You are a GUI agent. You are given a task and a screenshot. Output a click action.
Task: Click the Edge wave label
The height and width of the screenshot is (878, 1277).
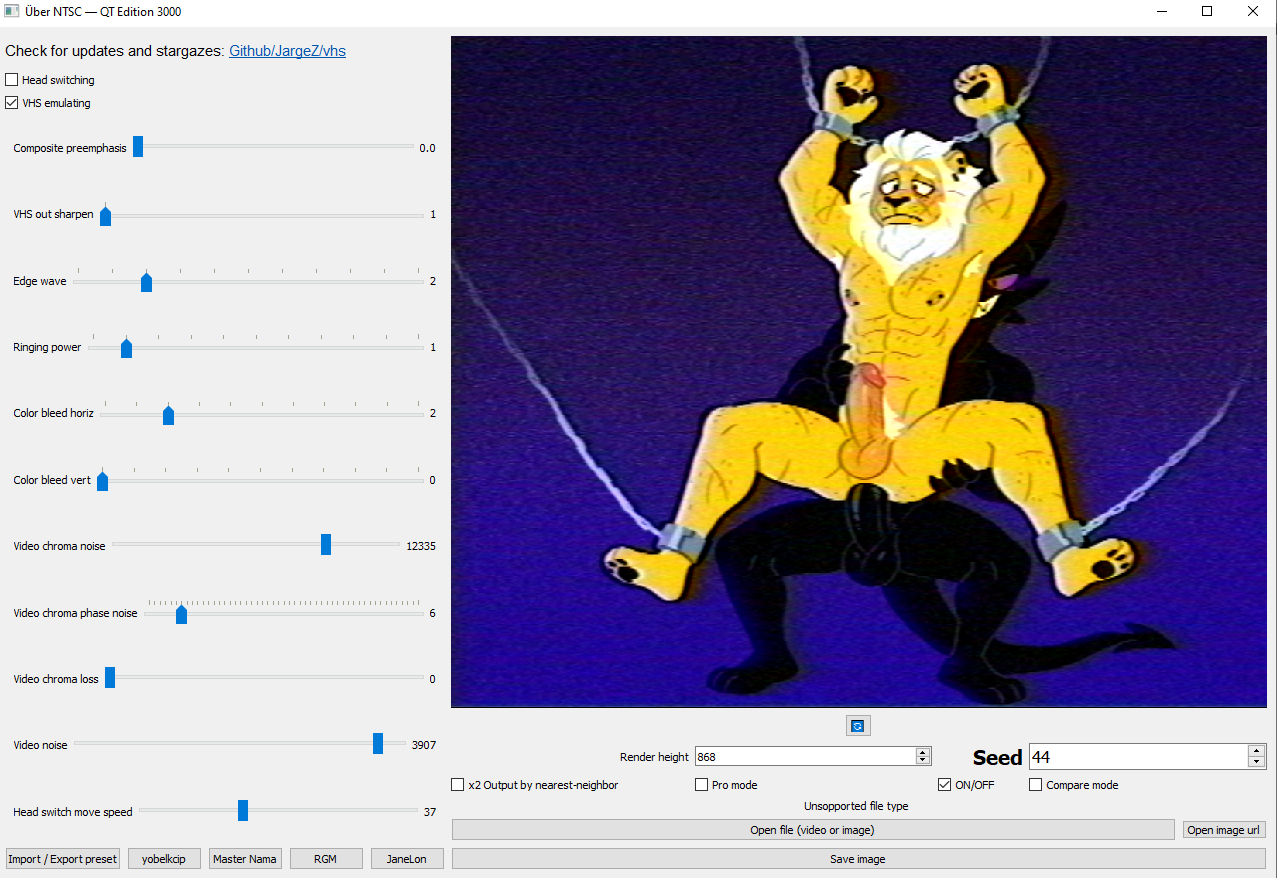(40, 281)
